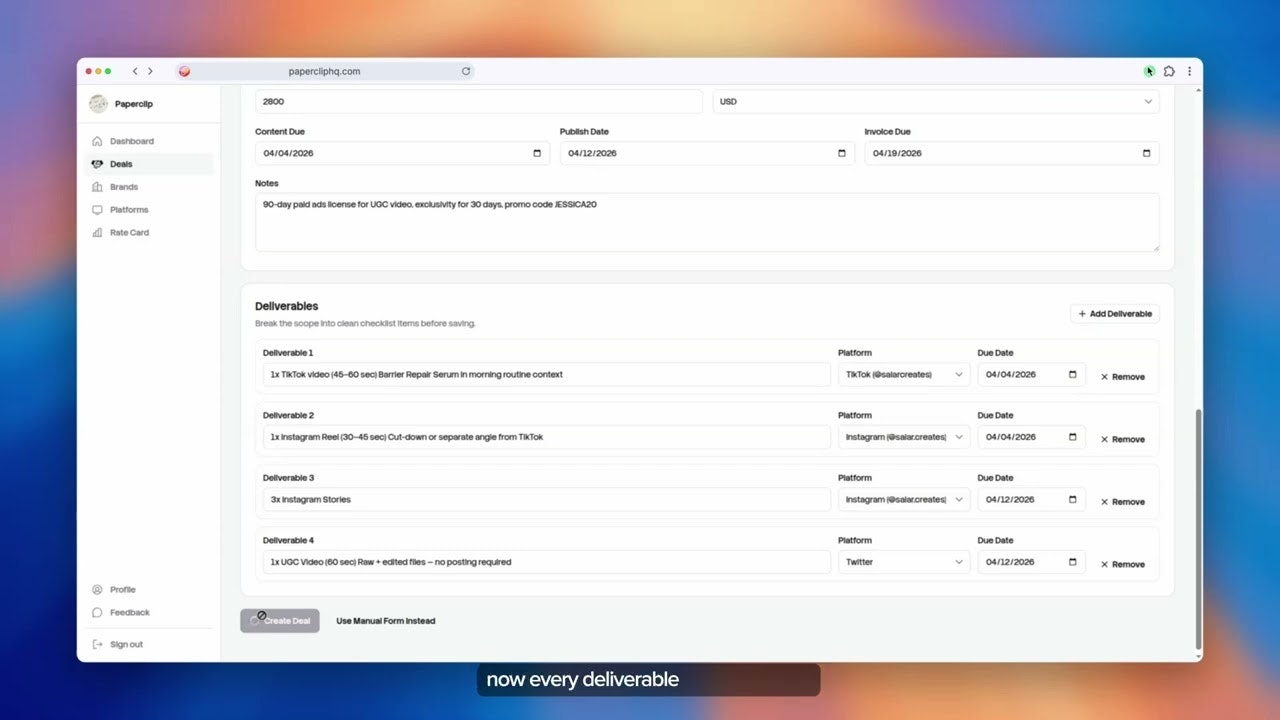This screenshot has width=1280, height=720.
Task: Click the Rate Card chart icon
Action: 97,232
